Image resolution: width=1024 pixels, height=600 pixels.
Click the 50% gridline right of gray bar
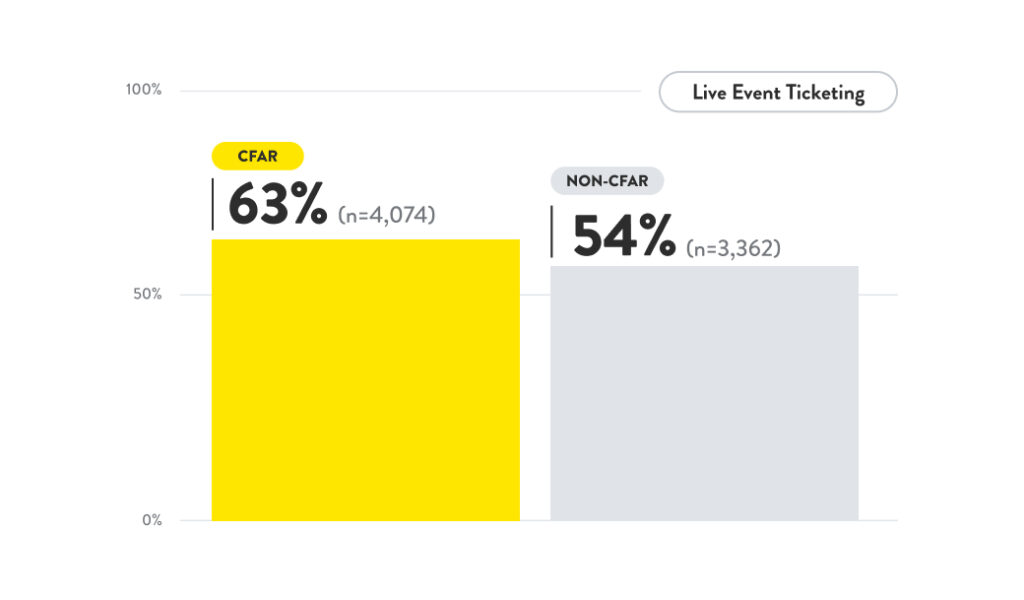point(878,295)
